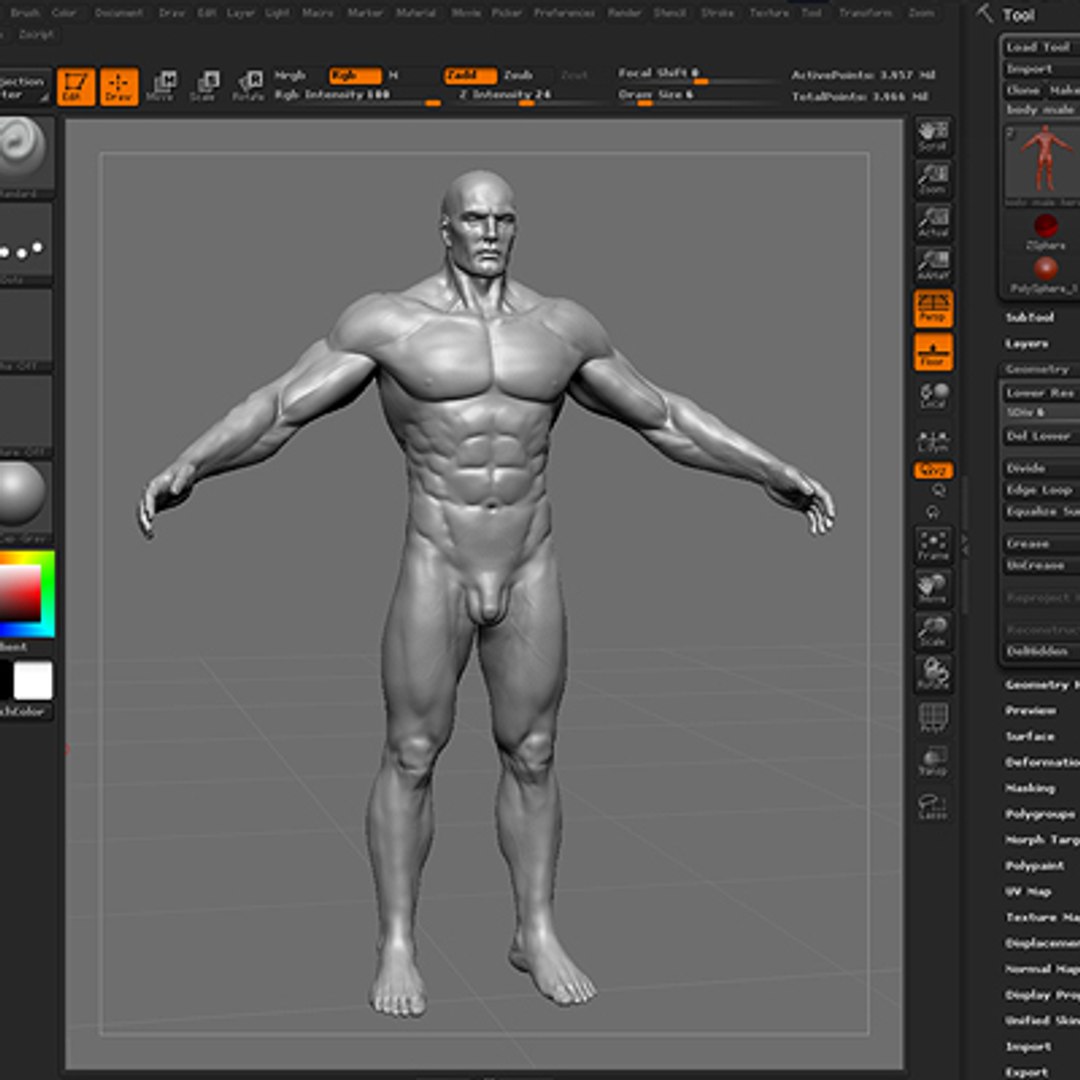This screenshot has width=1080, height=1080.
Task: Toggle Persp perspective view
Action: (x=933, y=308)
